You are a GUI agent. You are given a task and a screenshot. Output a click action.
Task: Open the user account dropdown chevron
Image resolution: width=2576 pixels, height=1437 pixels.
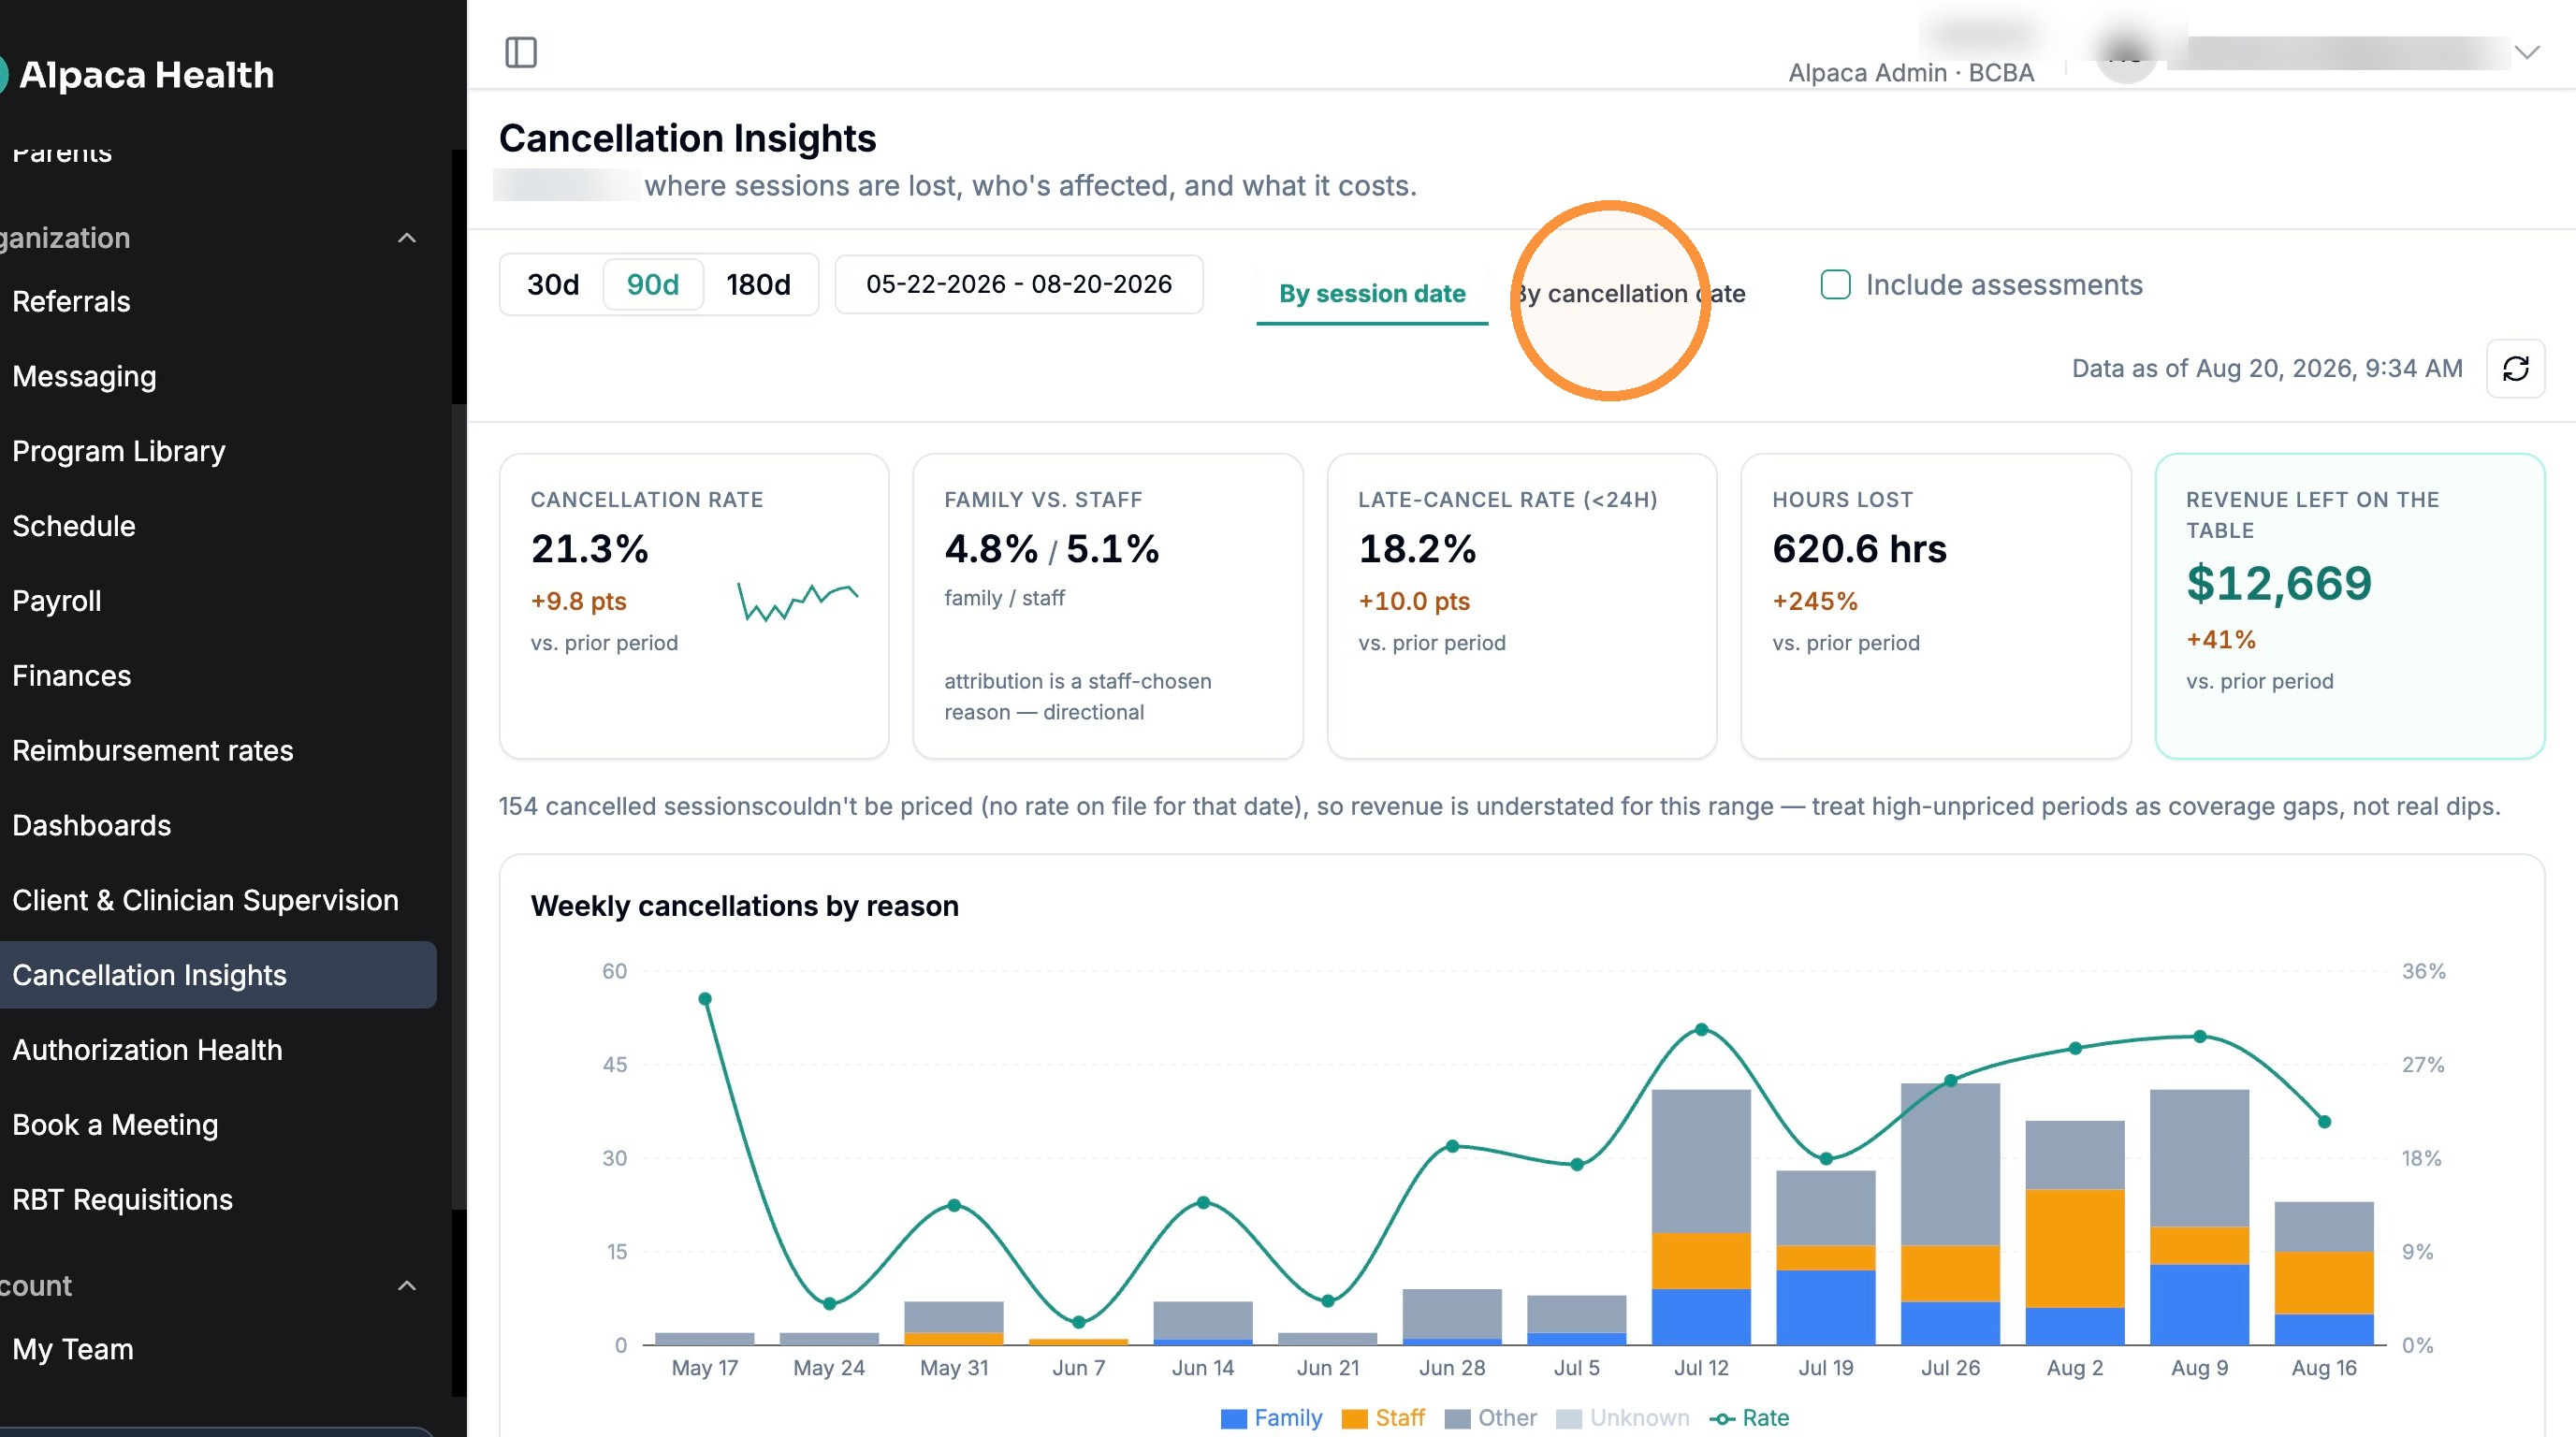(x=2527, y=52)
